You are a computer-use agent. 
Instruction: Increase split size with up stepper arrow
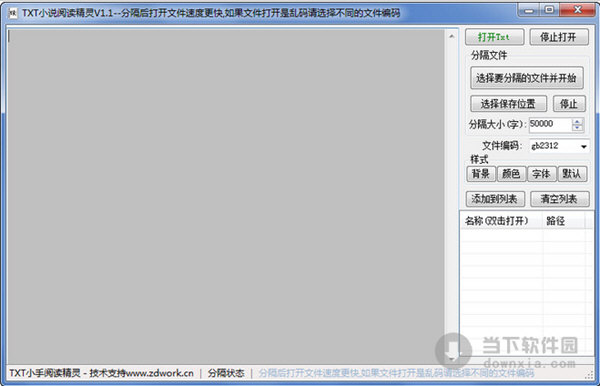pos(577,121)
